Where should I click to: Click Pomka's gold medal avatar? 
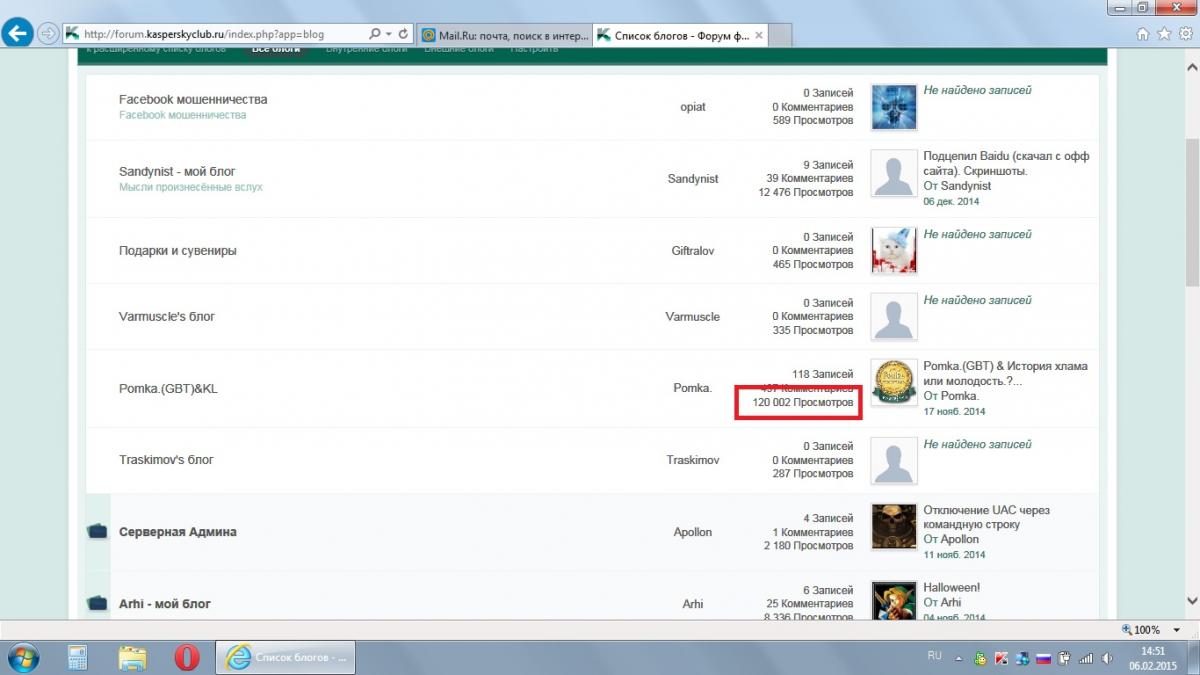894,383
